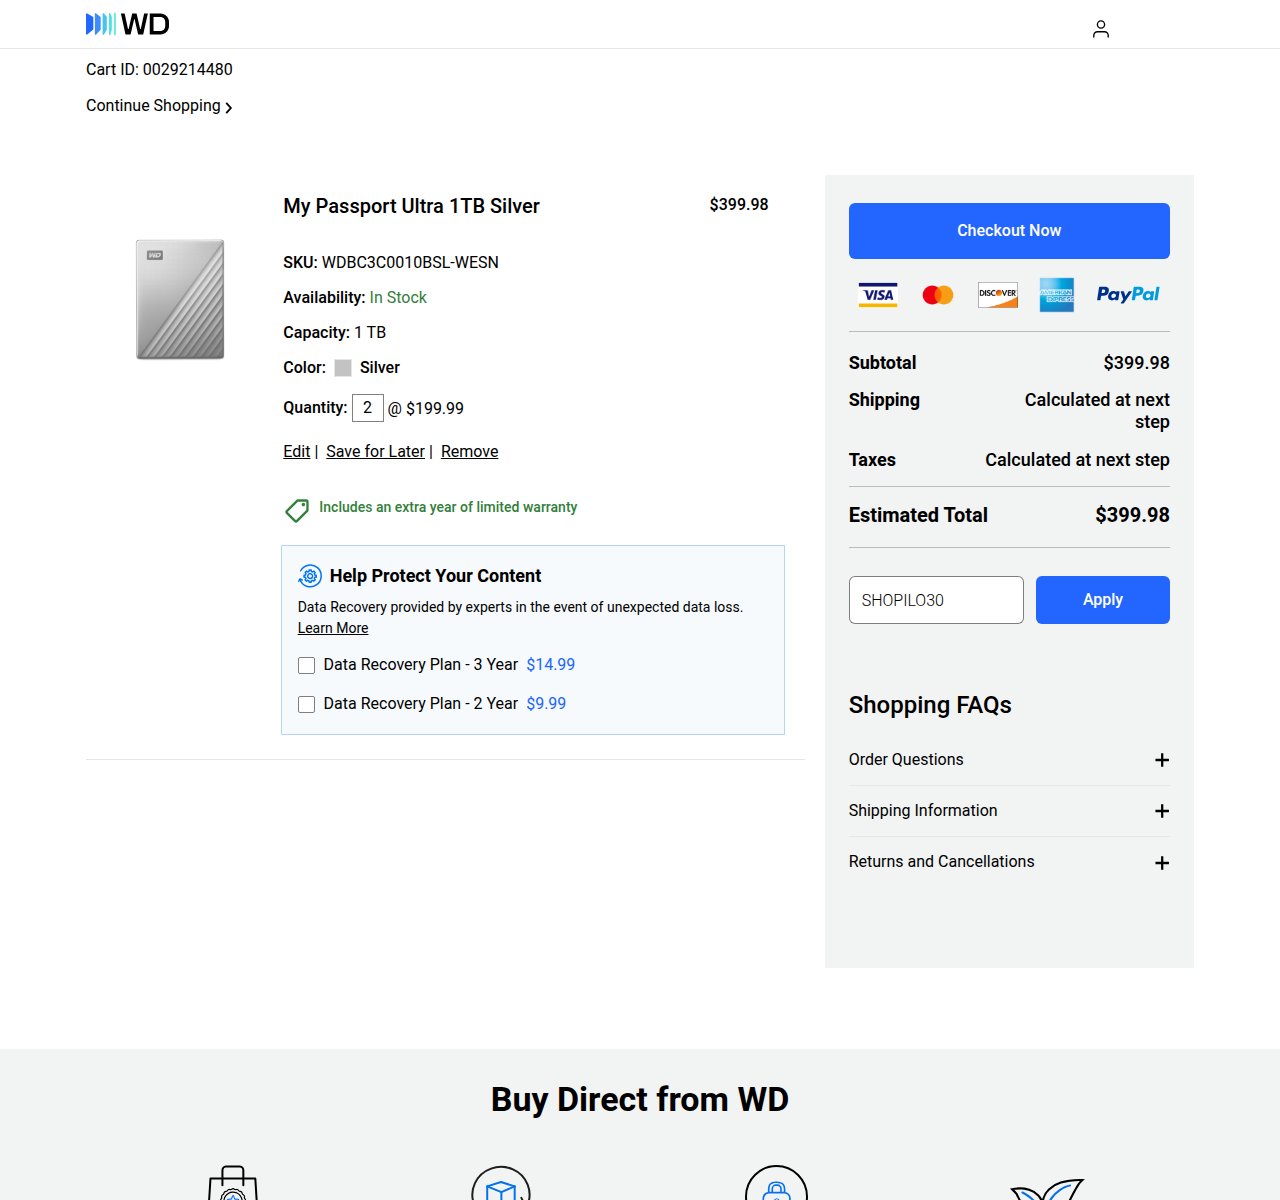Expand Returns and Cancellations FAQ

pos(1009,862)
